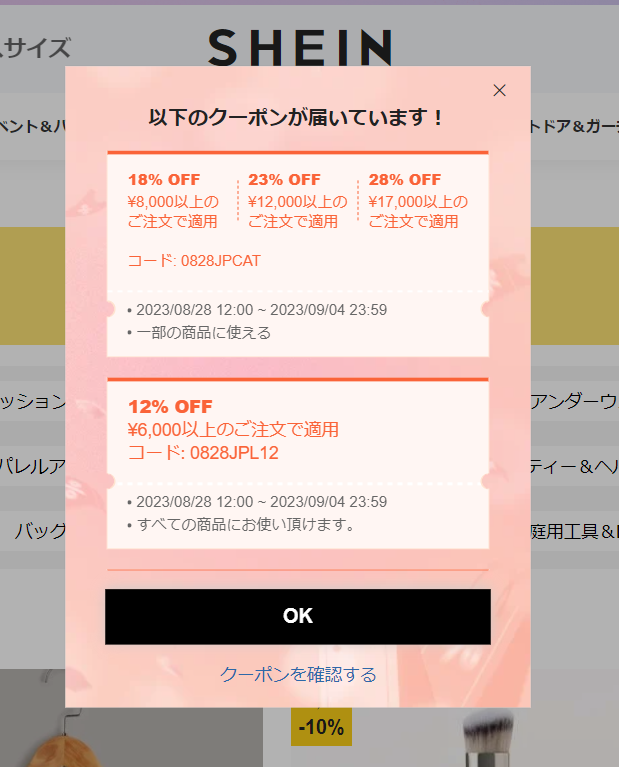Select the ッション category on the left
This screenshot has height=767, width=619.
[32, 401]
